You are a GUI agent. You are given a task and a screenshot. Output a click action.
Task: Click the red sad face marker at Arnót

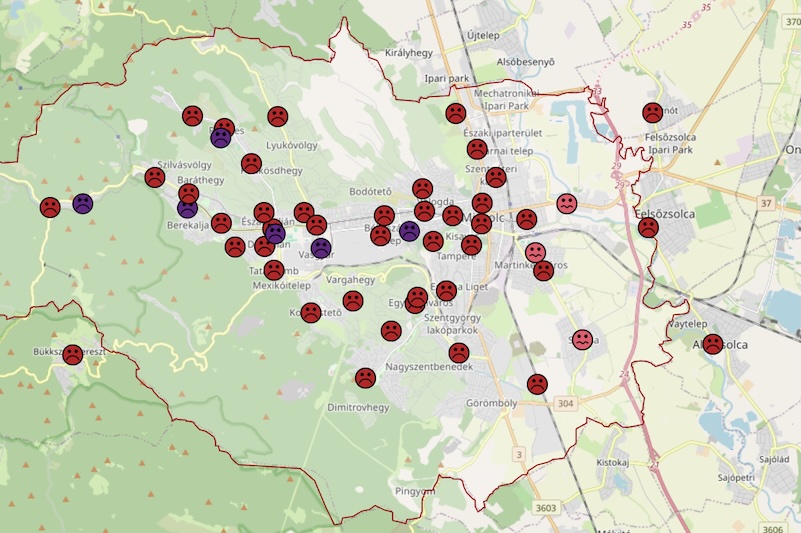[652, 112]
